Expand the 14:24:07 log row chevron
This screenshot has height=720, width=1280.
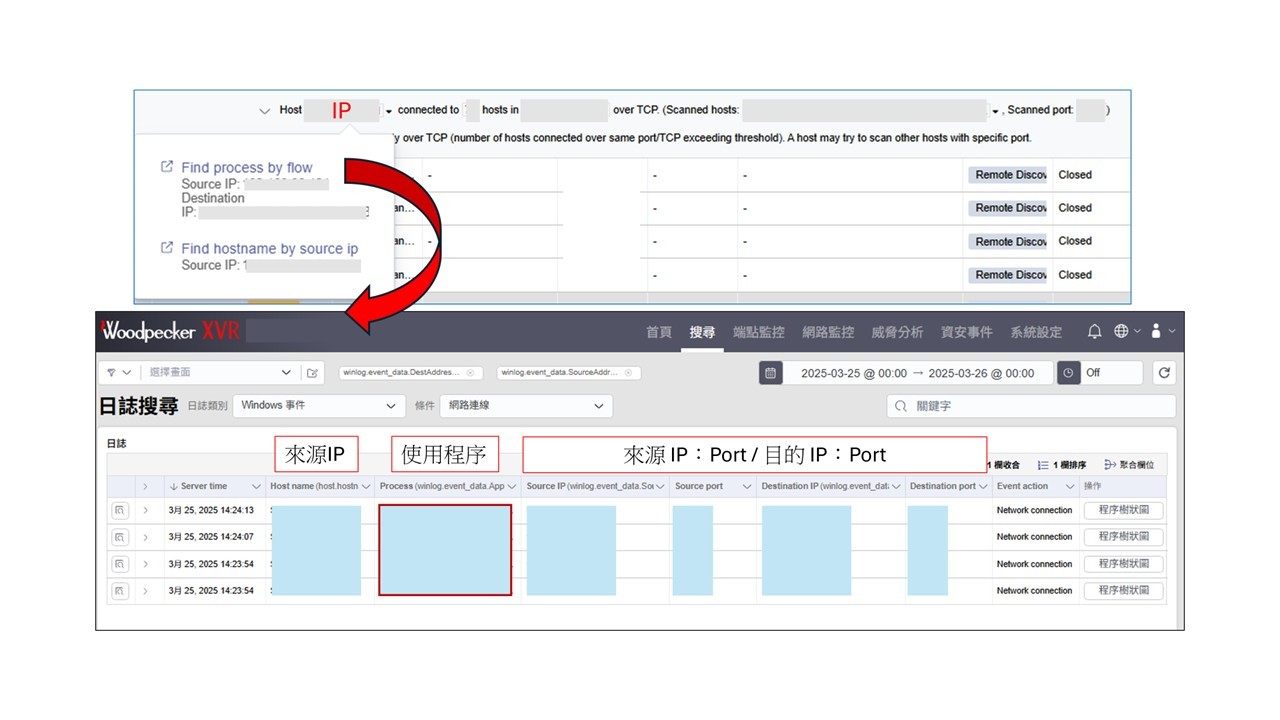[145, 537]
